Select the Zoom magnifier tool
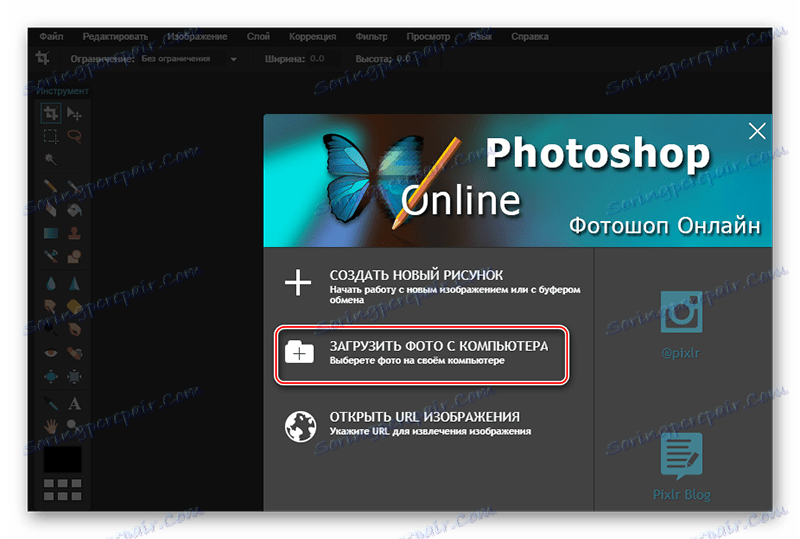 pyautogui.click(x=74, y=425)
